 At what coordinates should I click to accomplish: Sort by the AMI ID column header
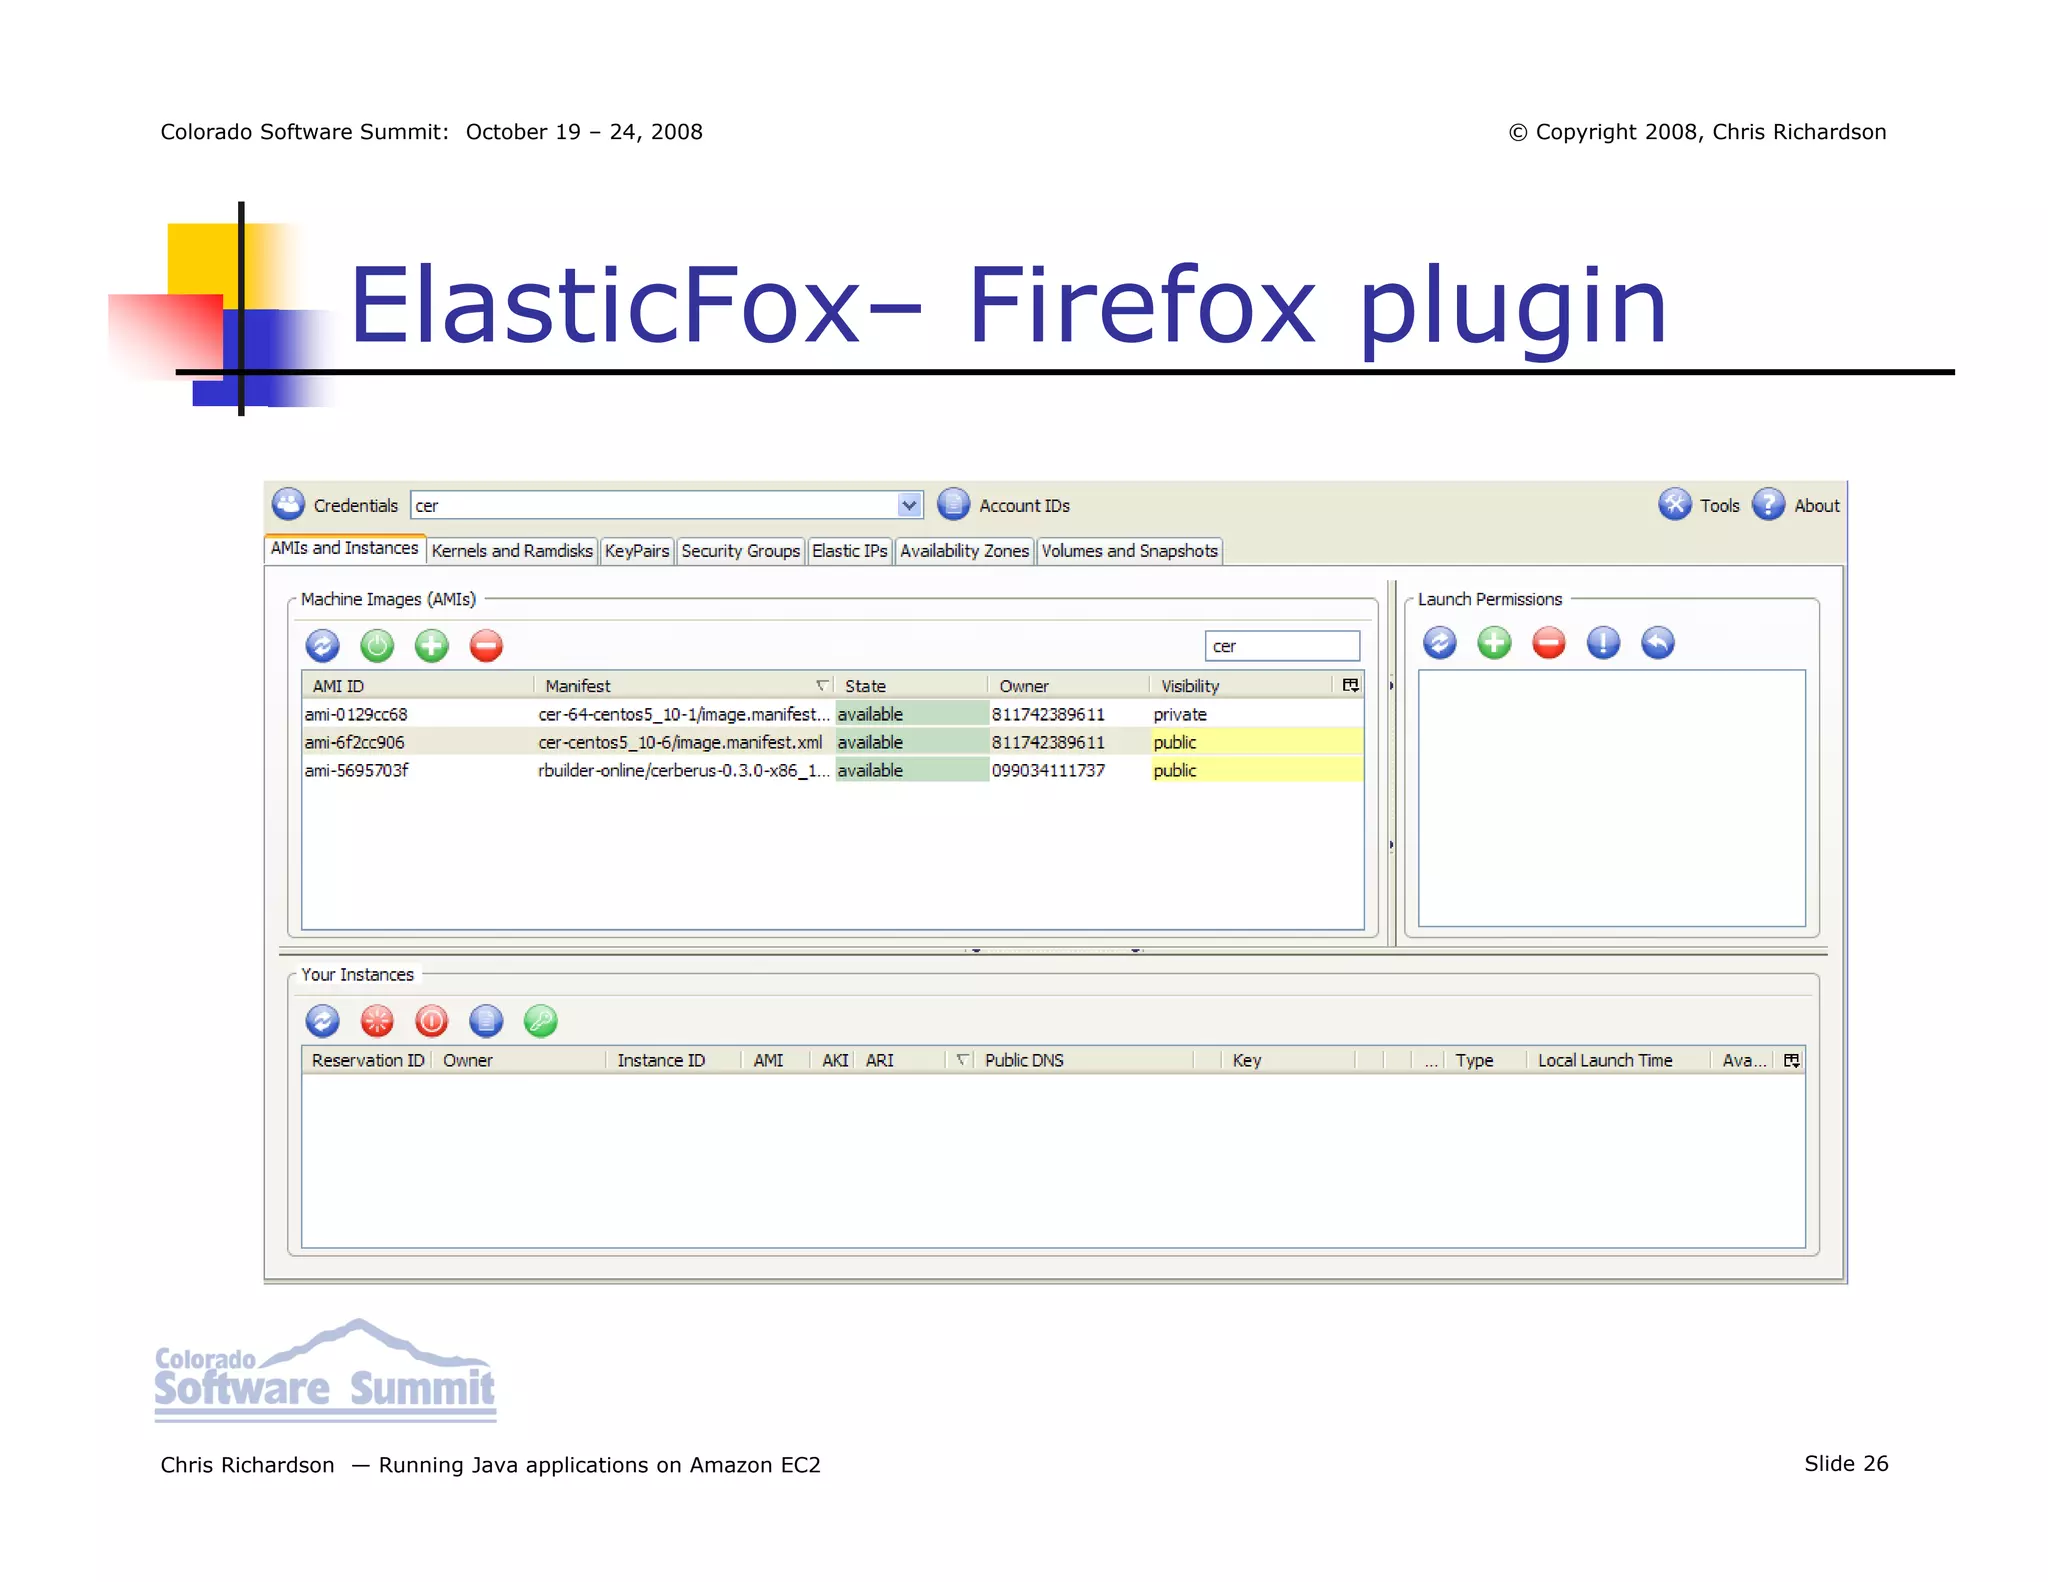(x=417, y=686)
